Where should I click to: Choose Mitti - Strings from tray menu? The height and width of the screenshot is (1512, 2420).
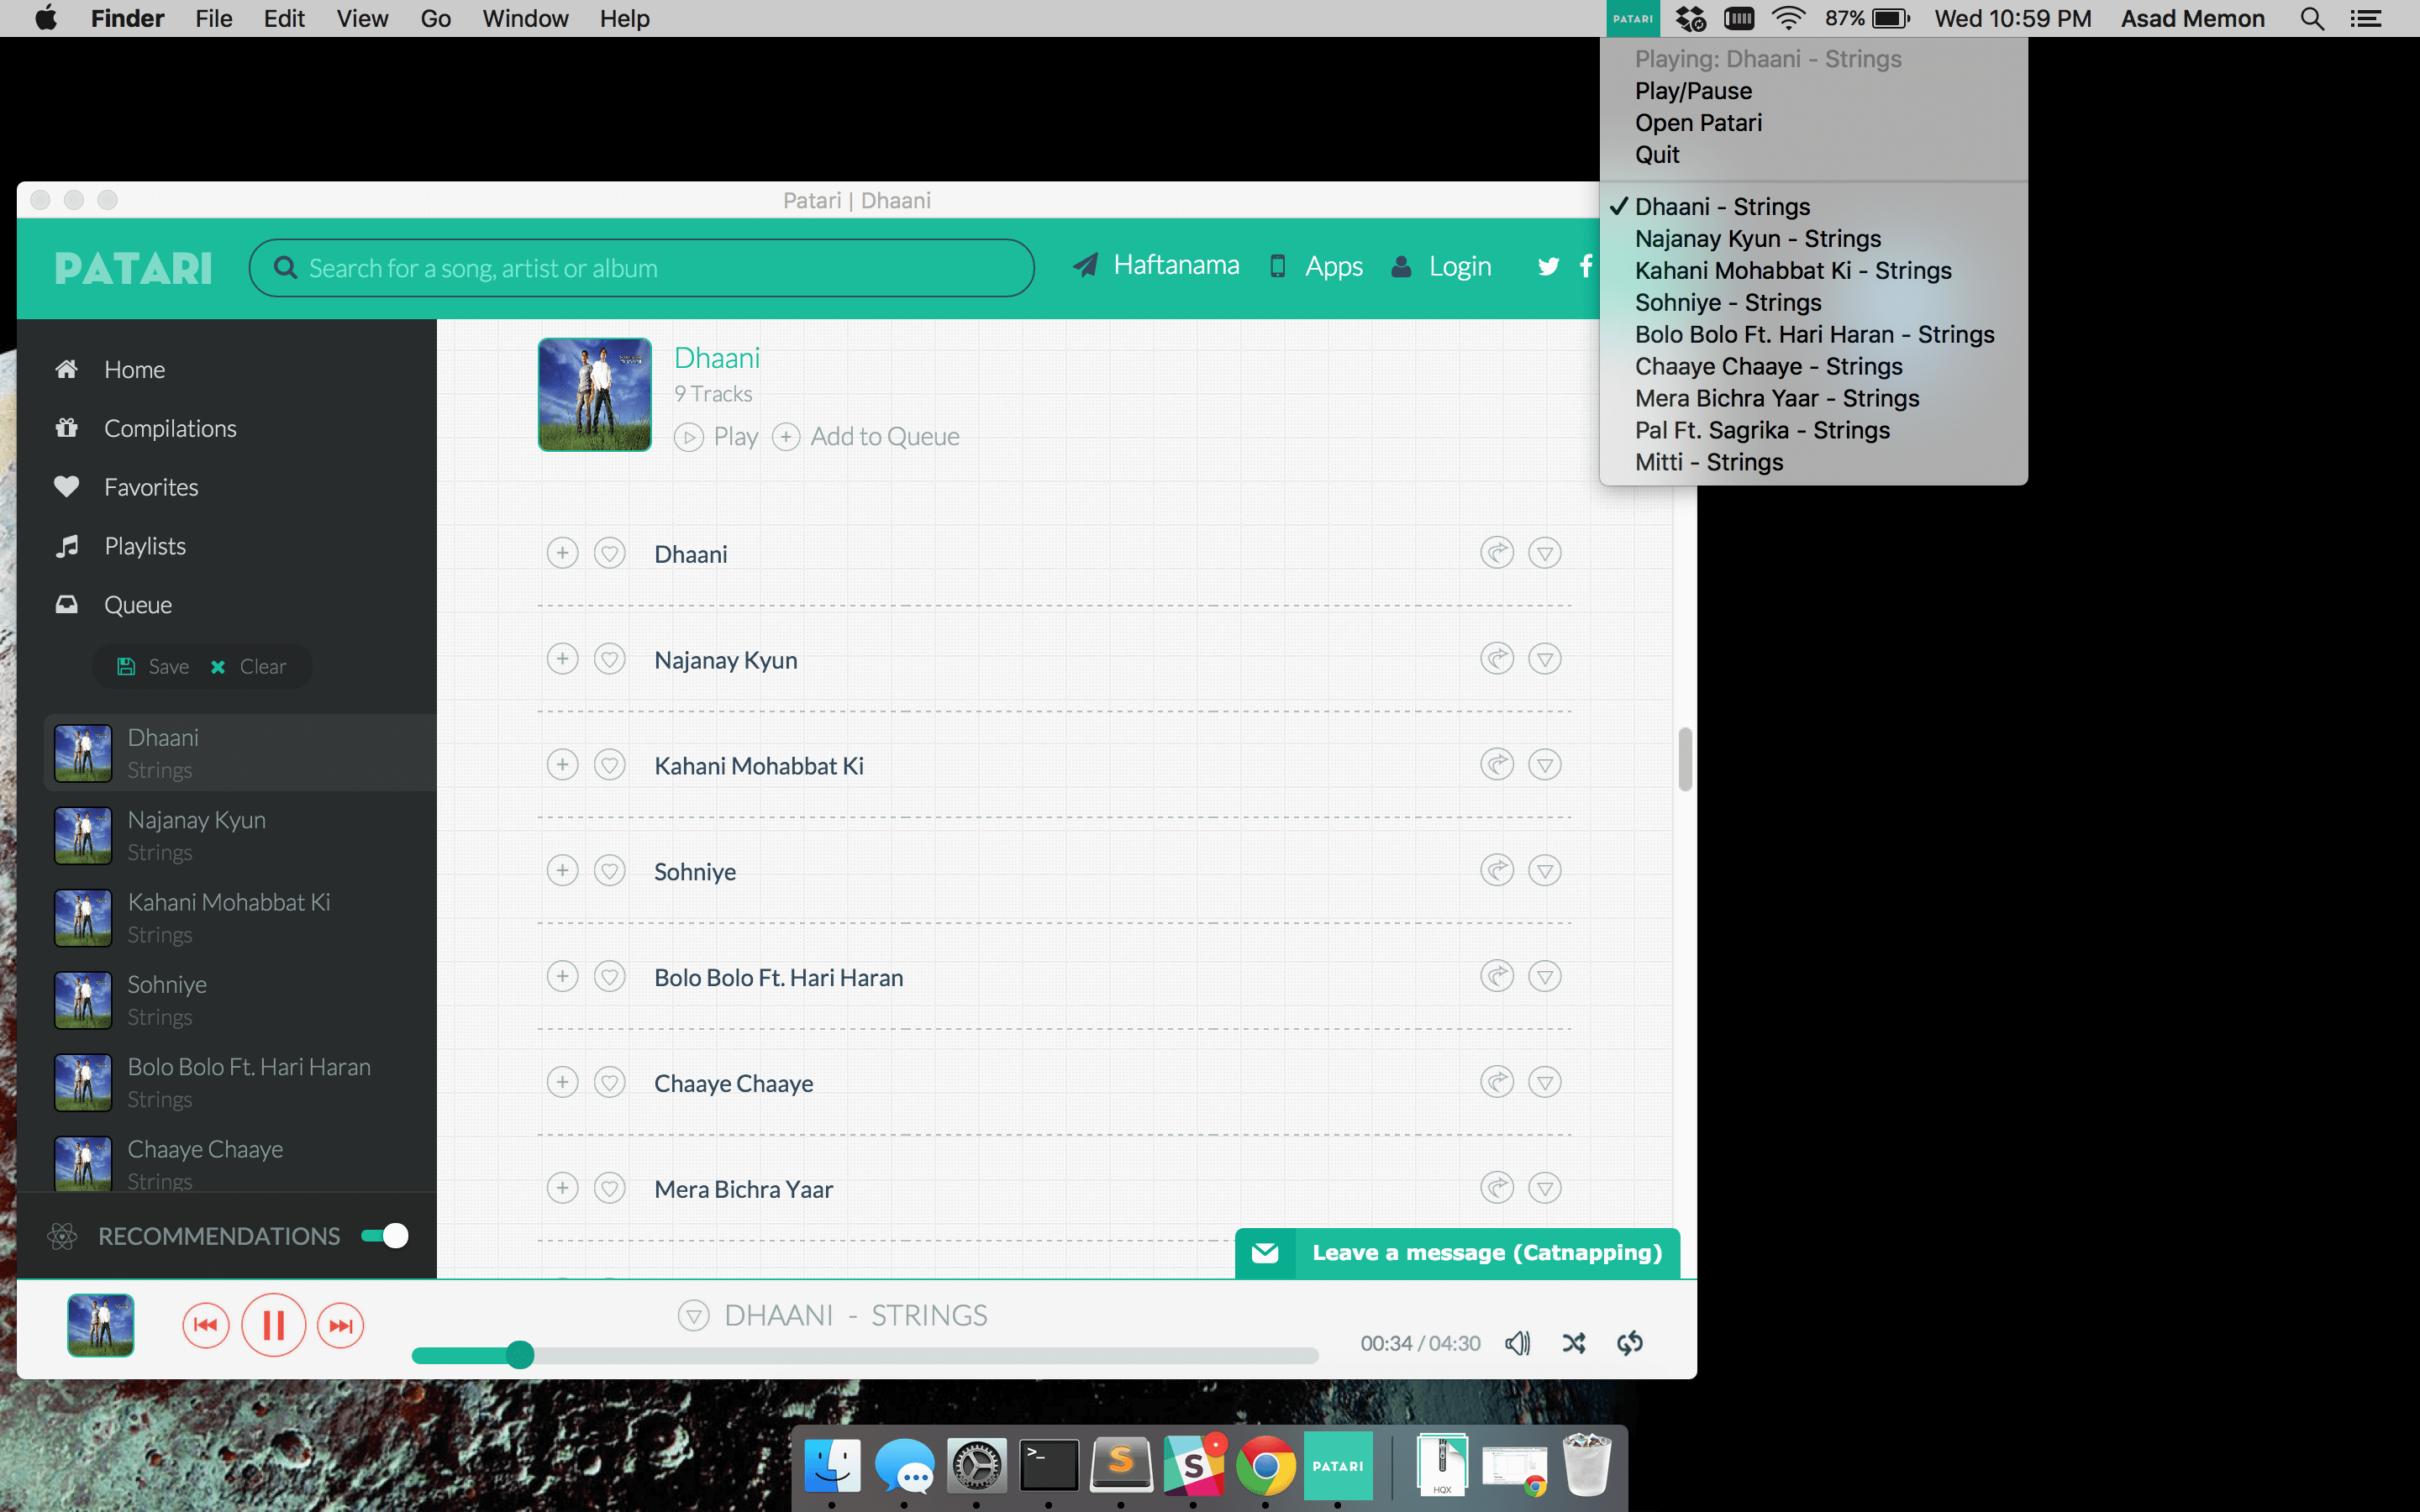1709,462
